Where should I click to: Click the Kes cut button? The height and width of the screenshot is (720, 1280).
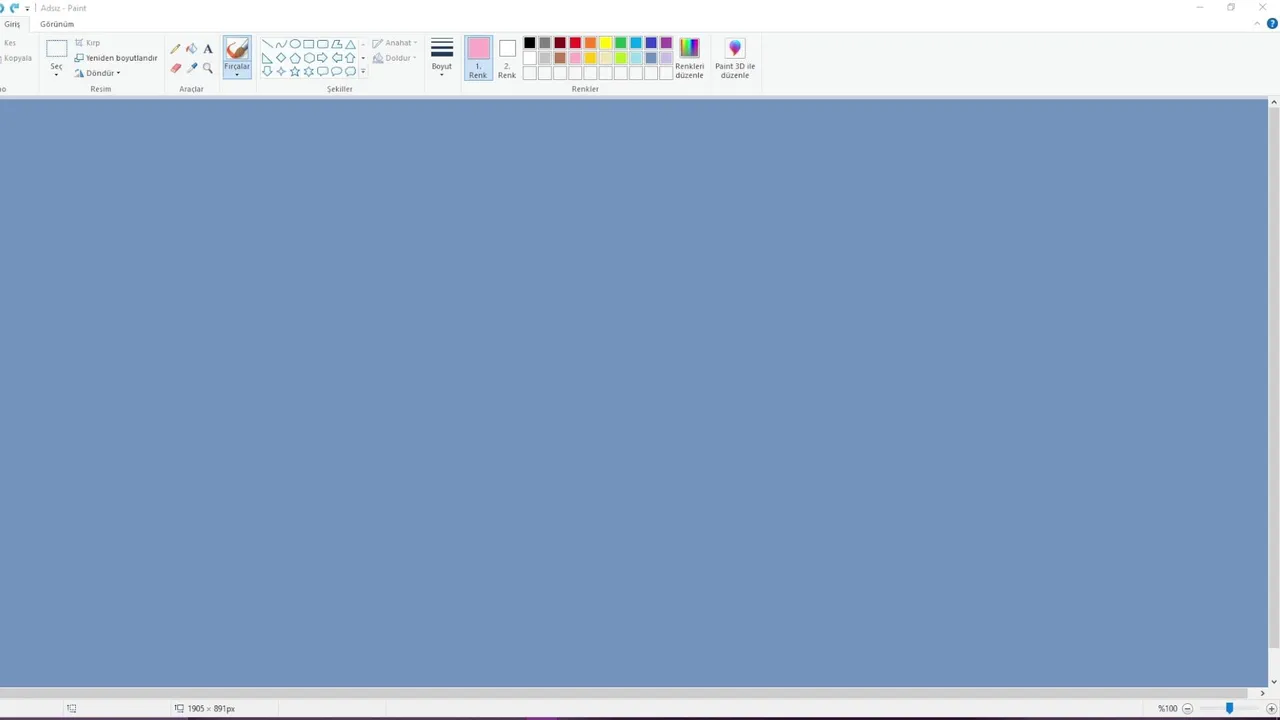pos(10,43)
